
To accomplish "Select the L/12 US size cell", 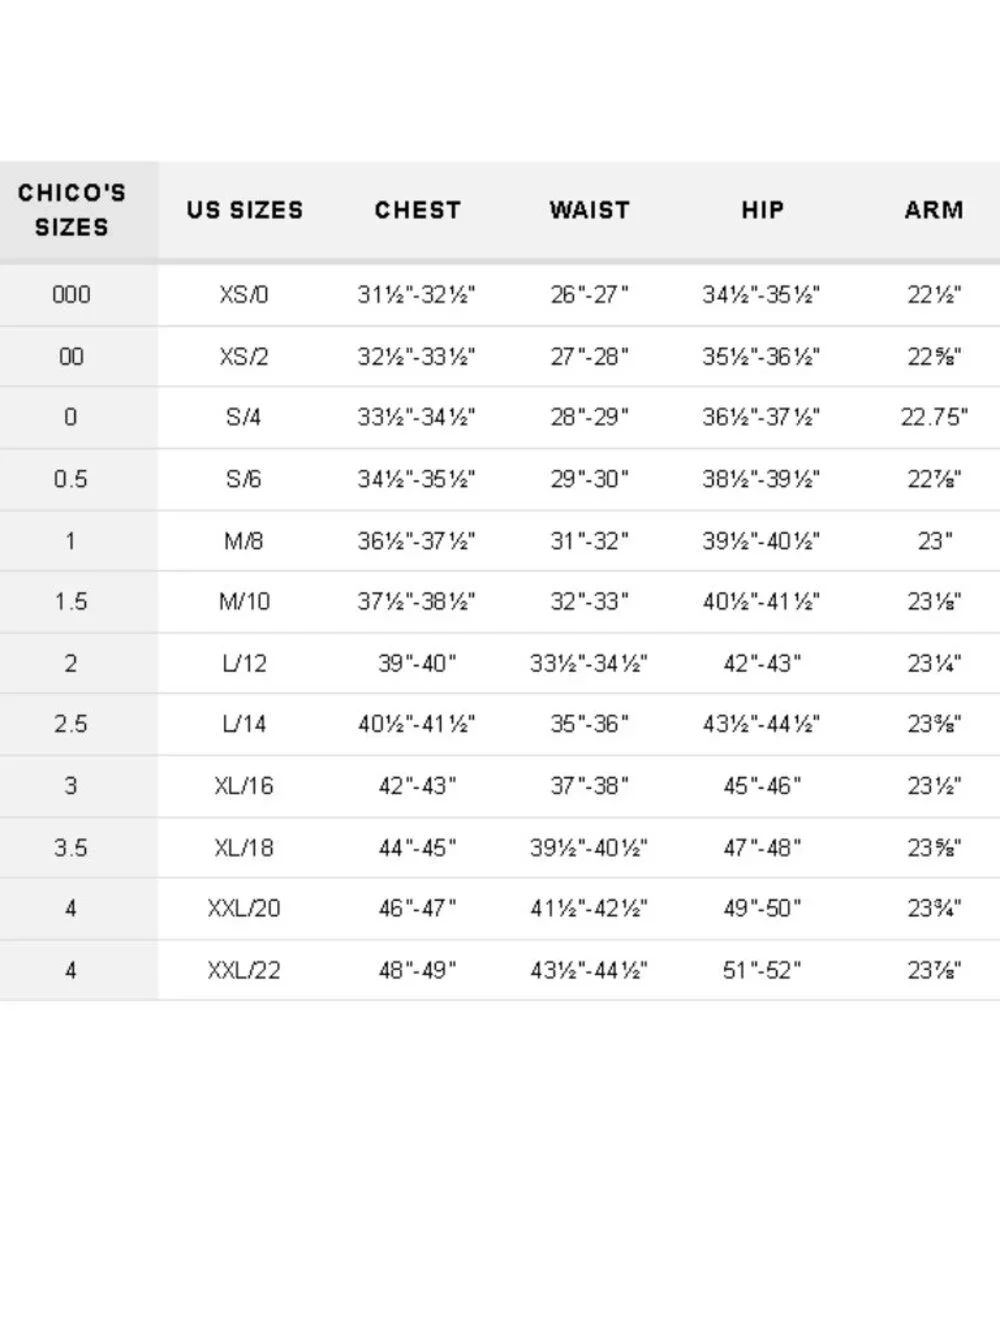I will pos(244,664).
